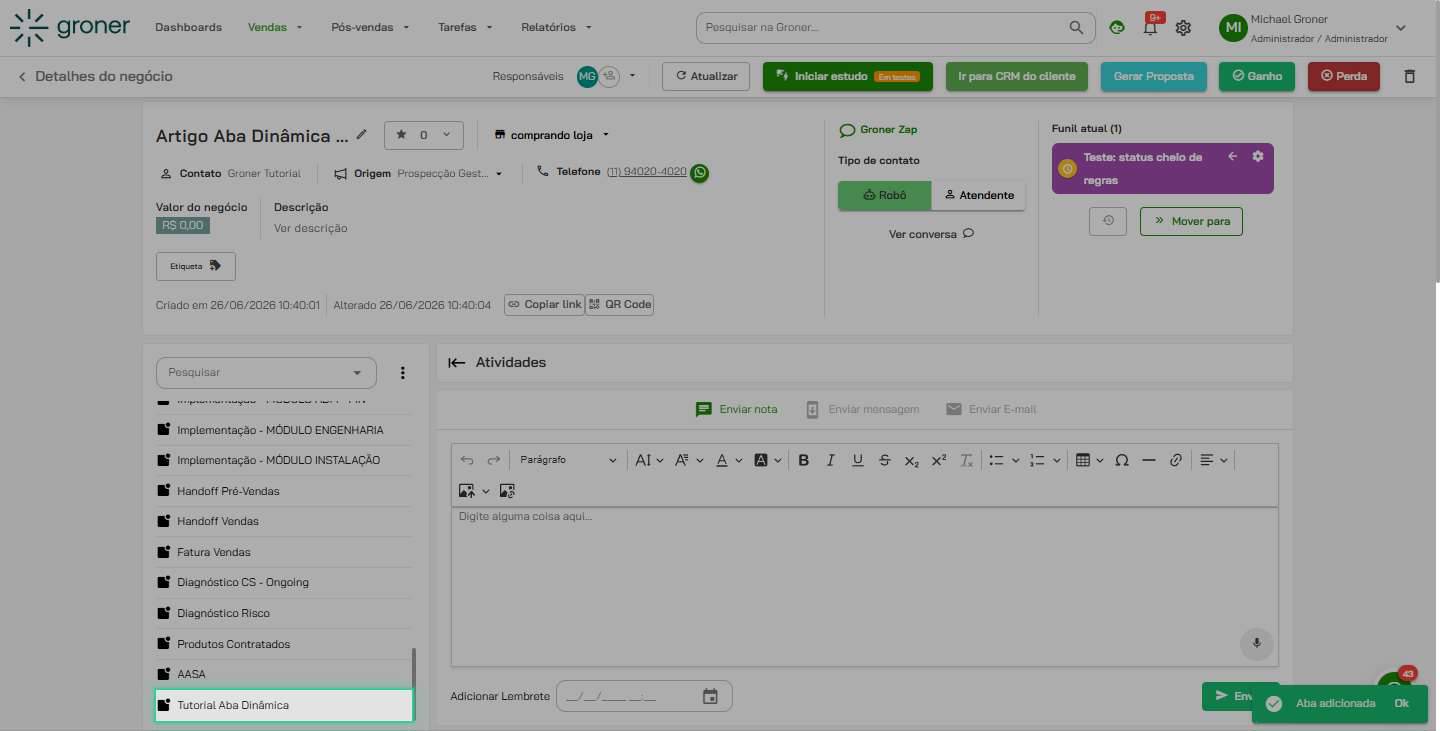Select Tutorial Aba Dinâmica tab item
The width and height of the screenshot is (1440, 731).
pos(284,705)
